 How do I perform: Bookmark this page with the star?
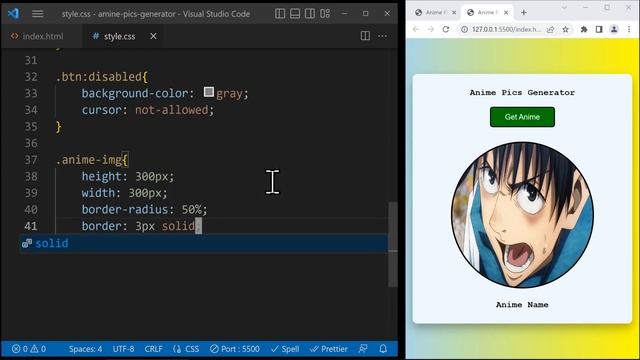[x=565, y=29]
